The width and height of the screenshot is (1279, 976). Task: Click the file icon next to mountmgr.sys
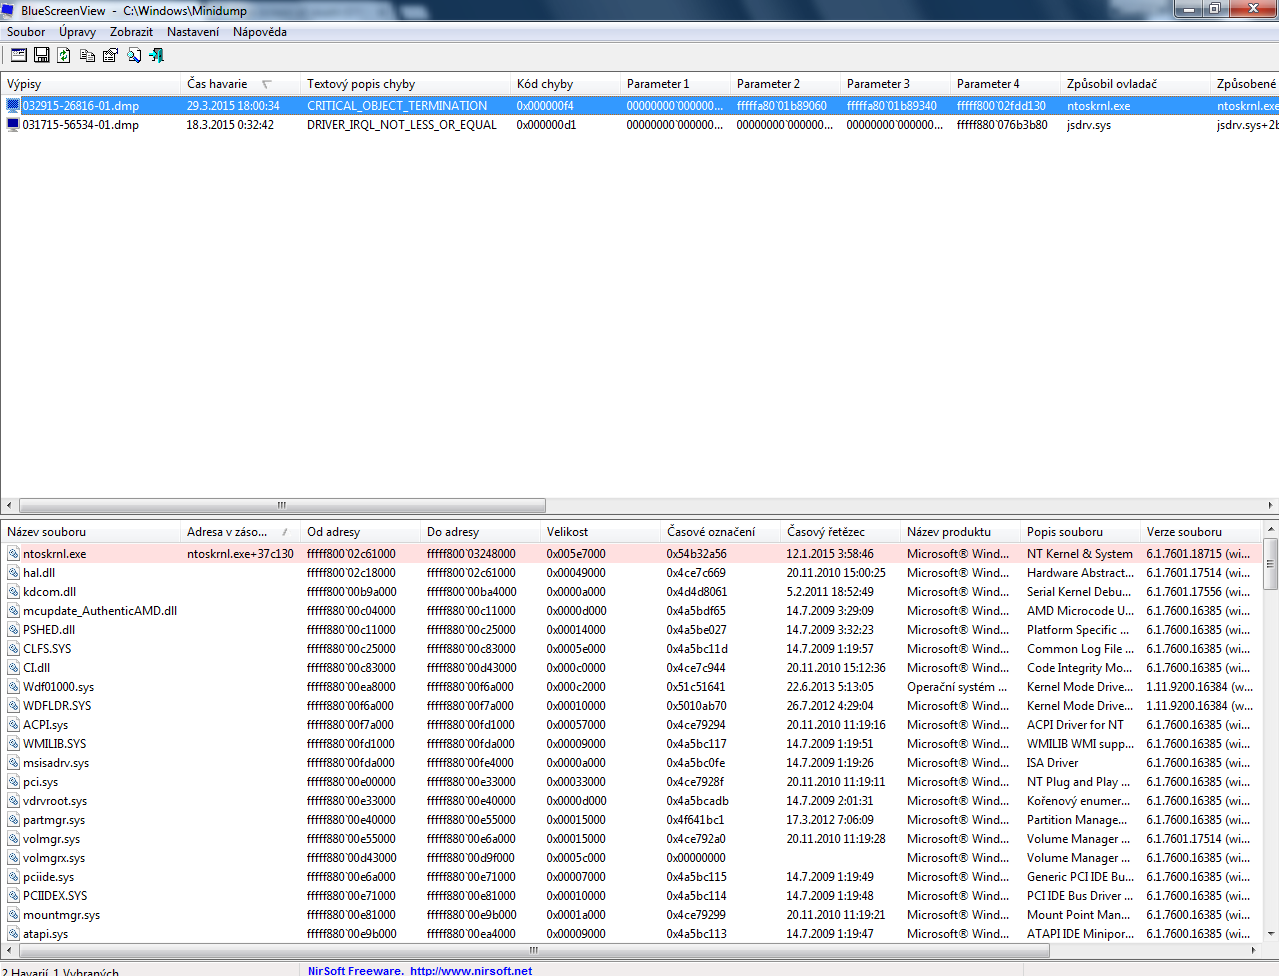tap(14, 915)
